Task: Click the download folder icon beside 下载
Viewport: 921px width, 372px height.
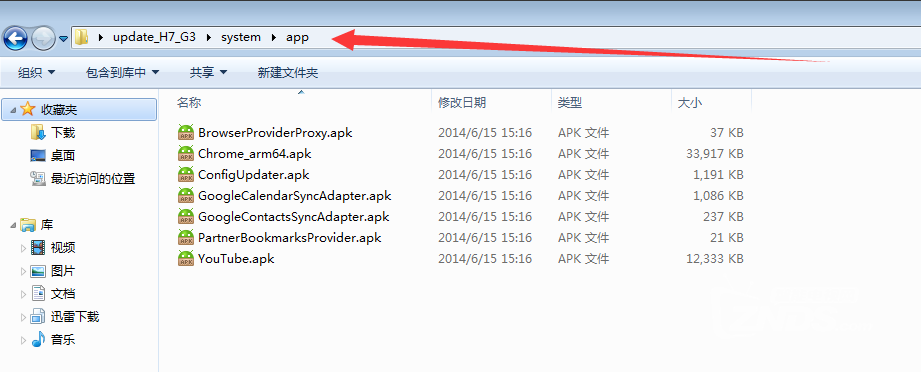Action: (x=38, y=132)
